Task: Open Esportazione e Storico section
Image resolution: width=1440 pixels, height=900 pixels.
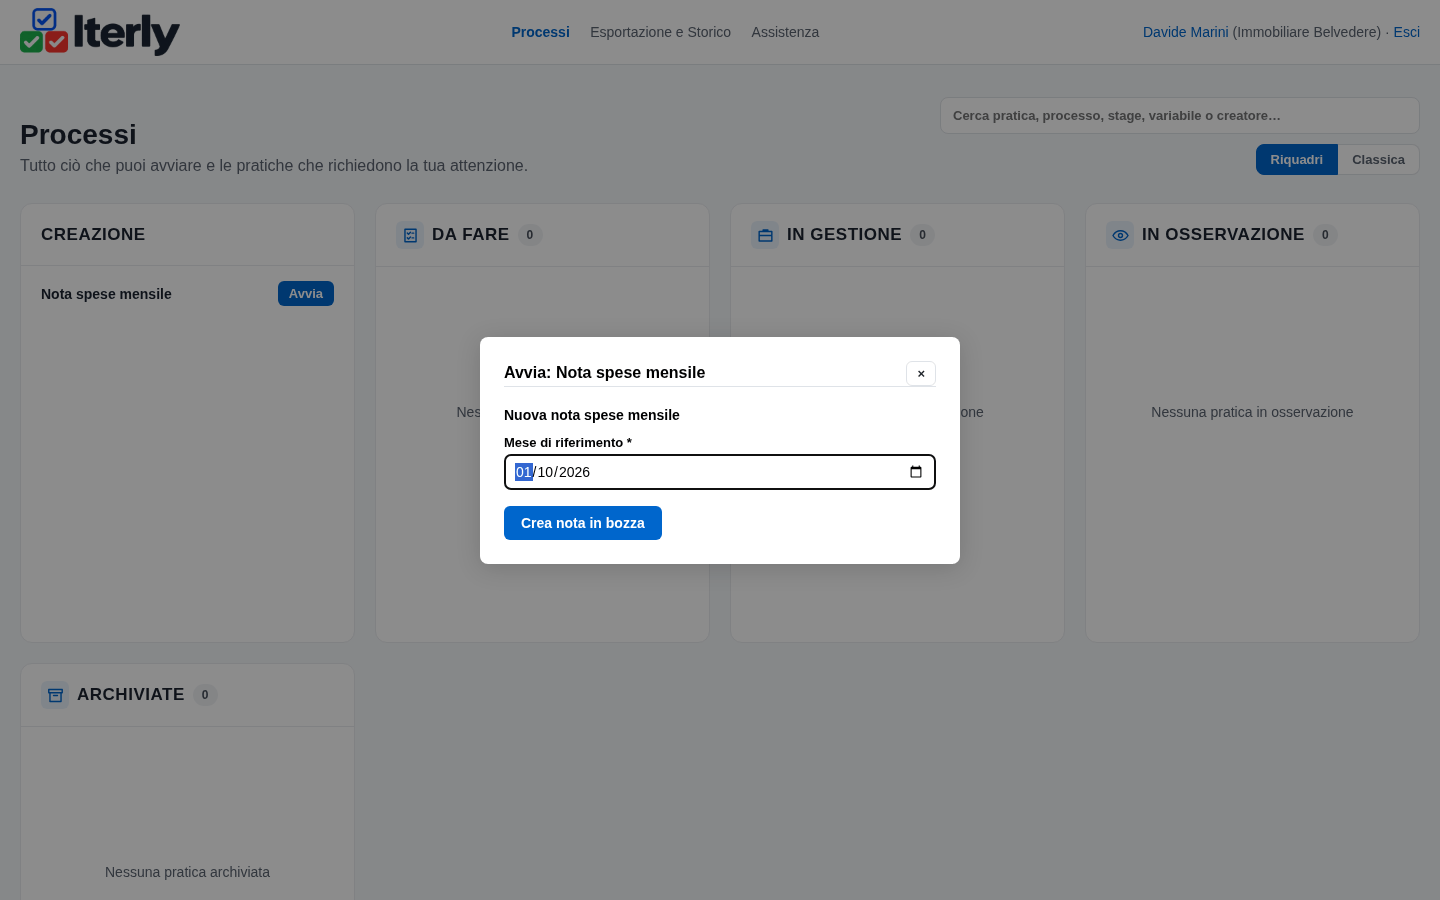Action: point(660,32)
